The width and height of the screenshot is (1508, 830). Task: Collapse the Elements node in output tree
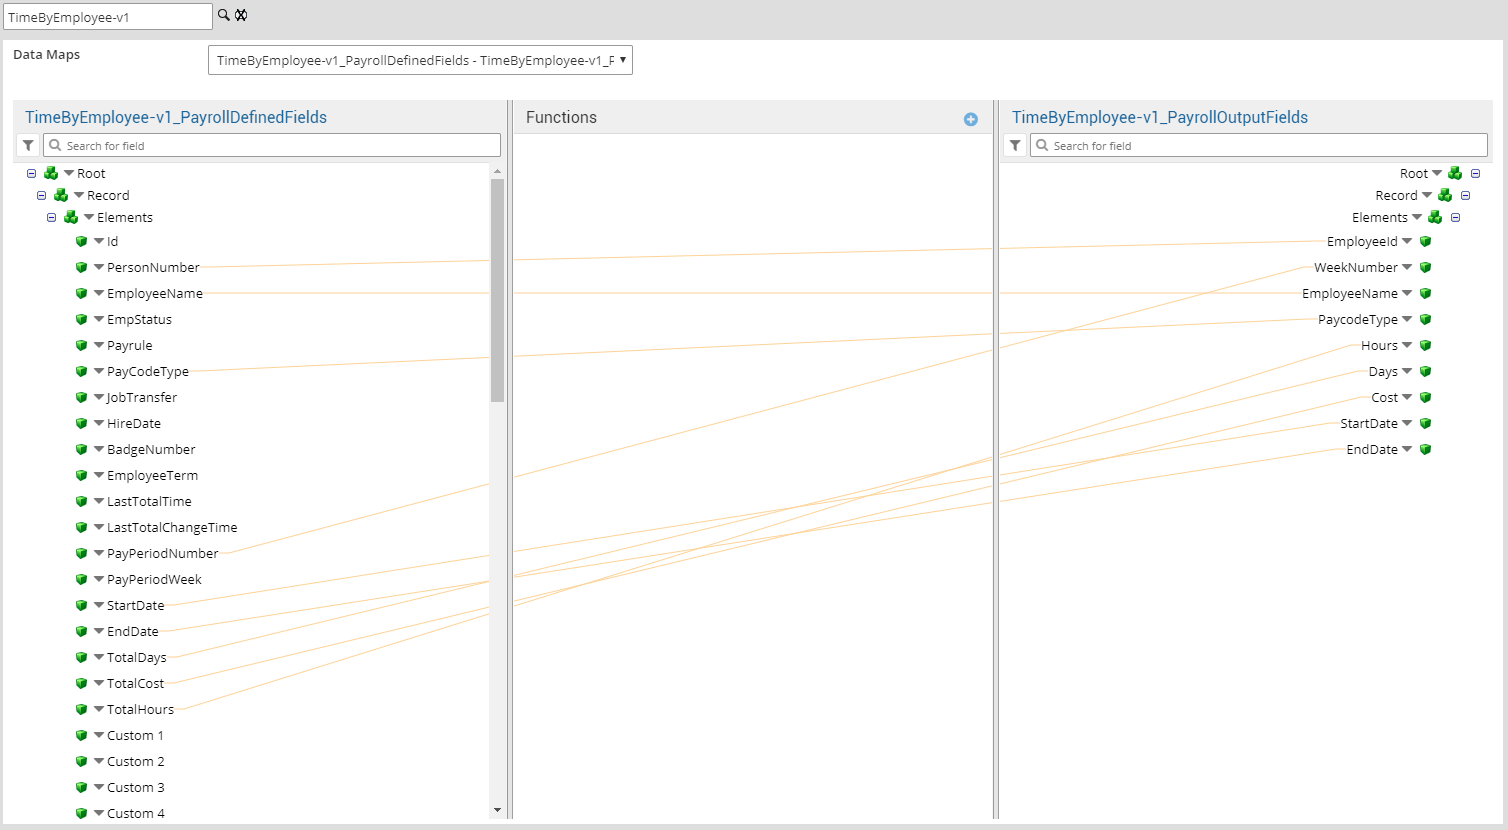[1456, 217]
